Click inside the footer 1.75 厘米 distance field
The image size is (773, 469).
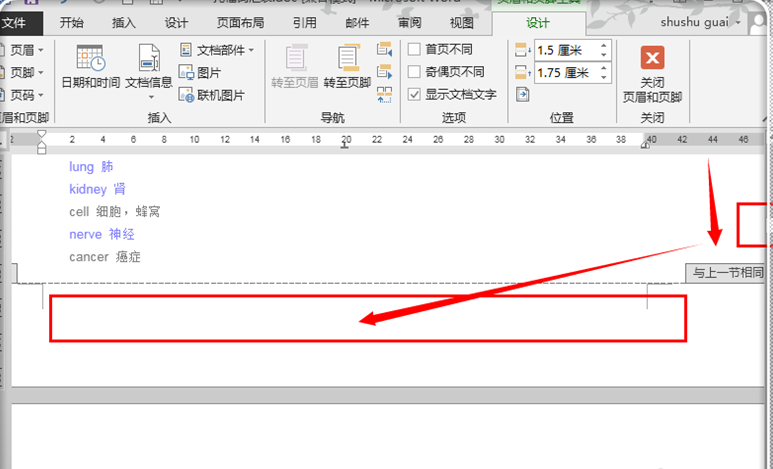[565, 72]
